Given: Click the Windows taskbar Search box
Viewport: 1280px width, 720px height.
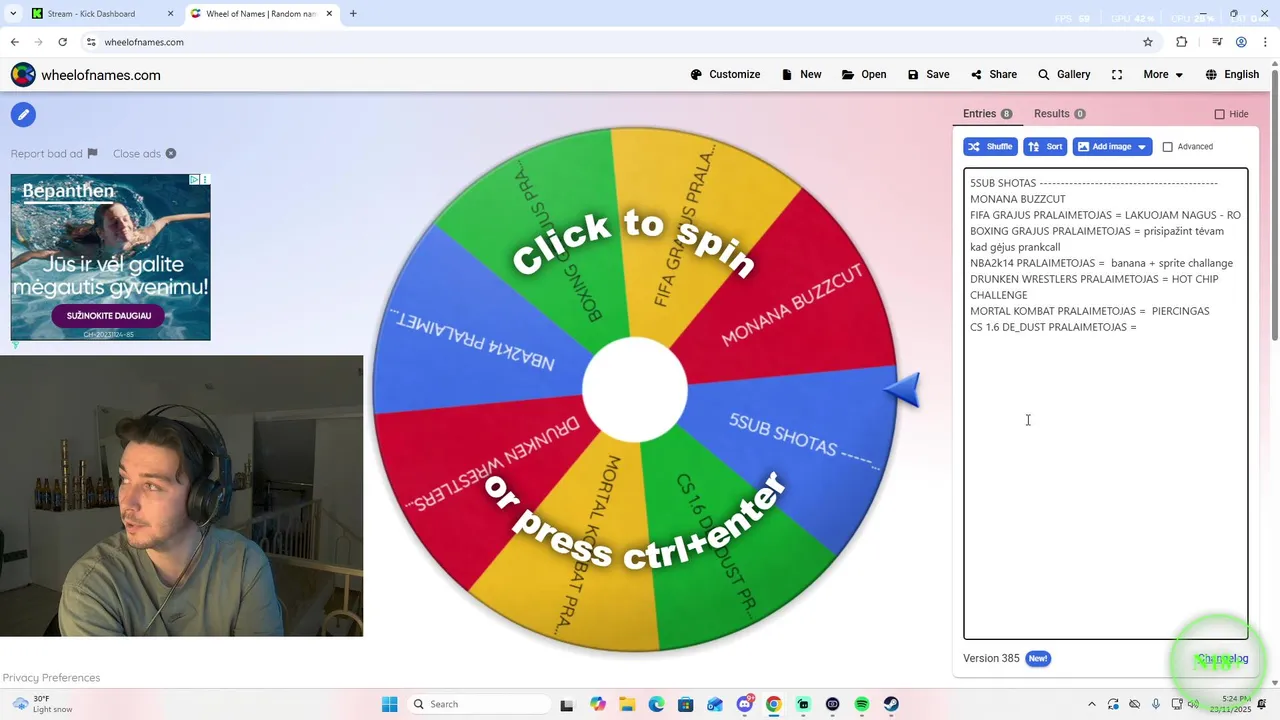Looking at the screenshot, I should 479,704.
